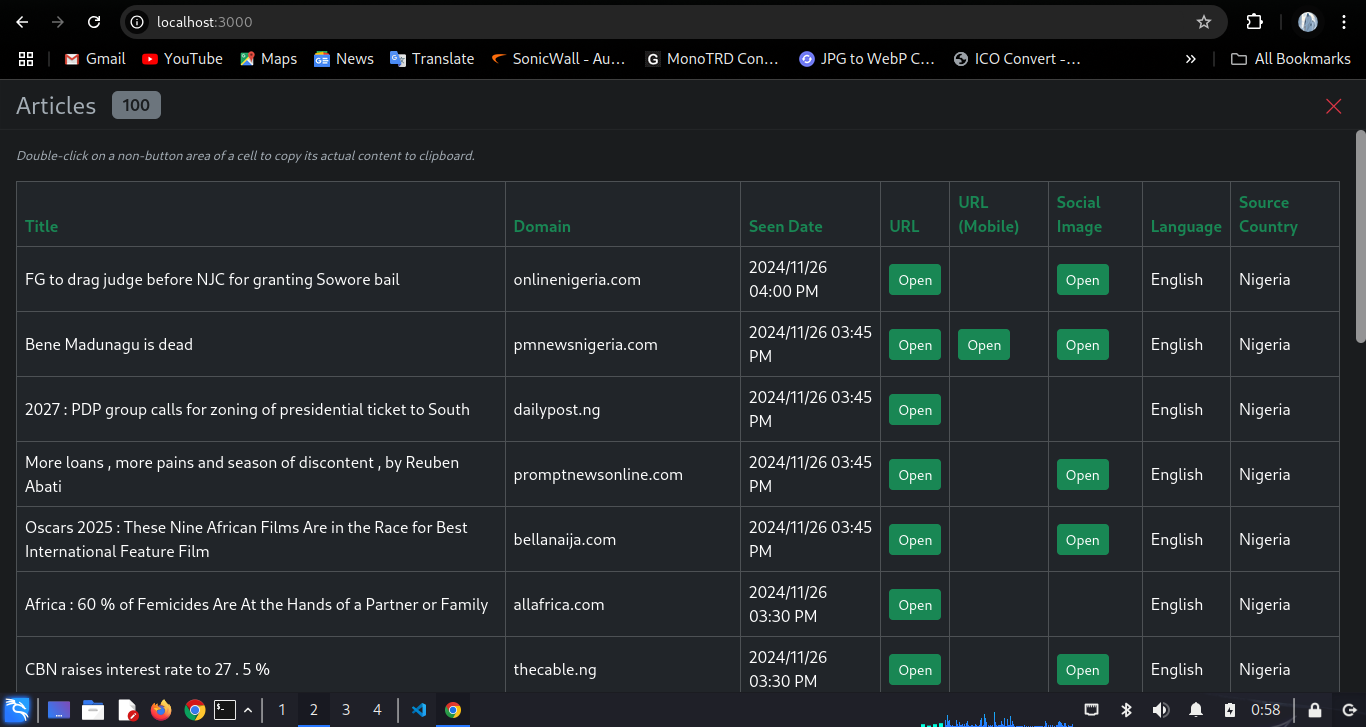Open the MonoTRD Con bookmark
Viewport: 1366px width, 727px height.
click(712, 59)
